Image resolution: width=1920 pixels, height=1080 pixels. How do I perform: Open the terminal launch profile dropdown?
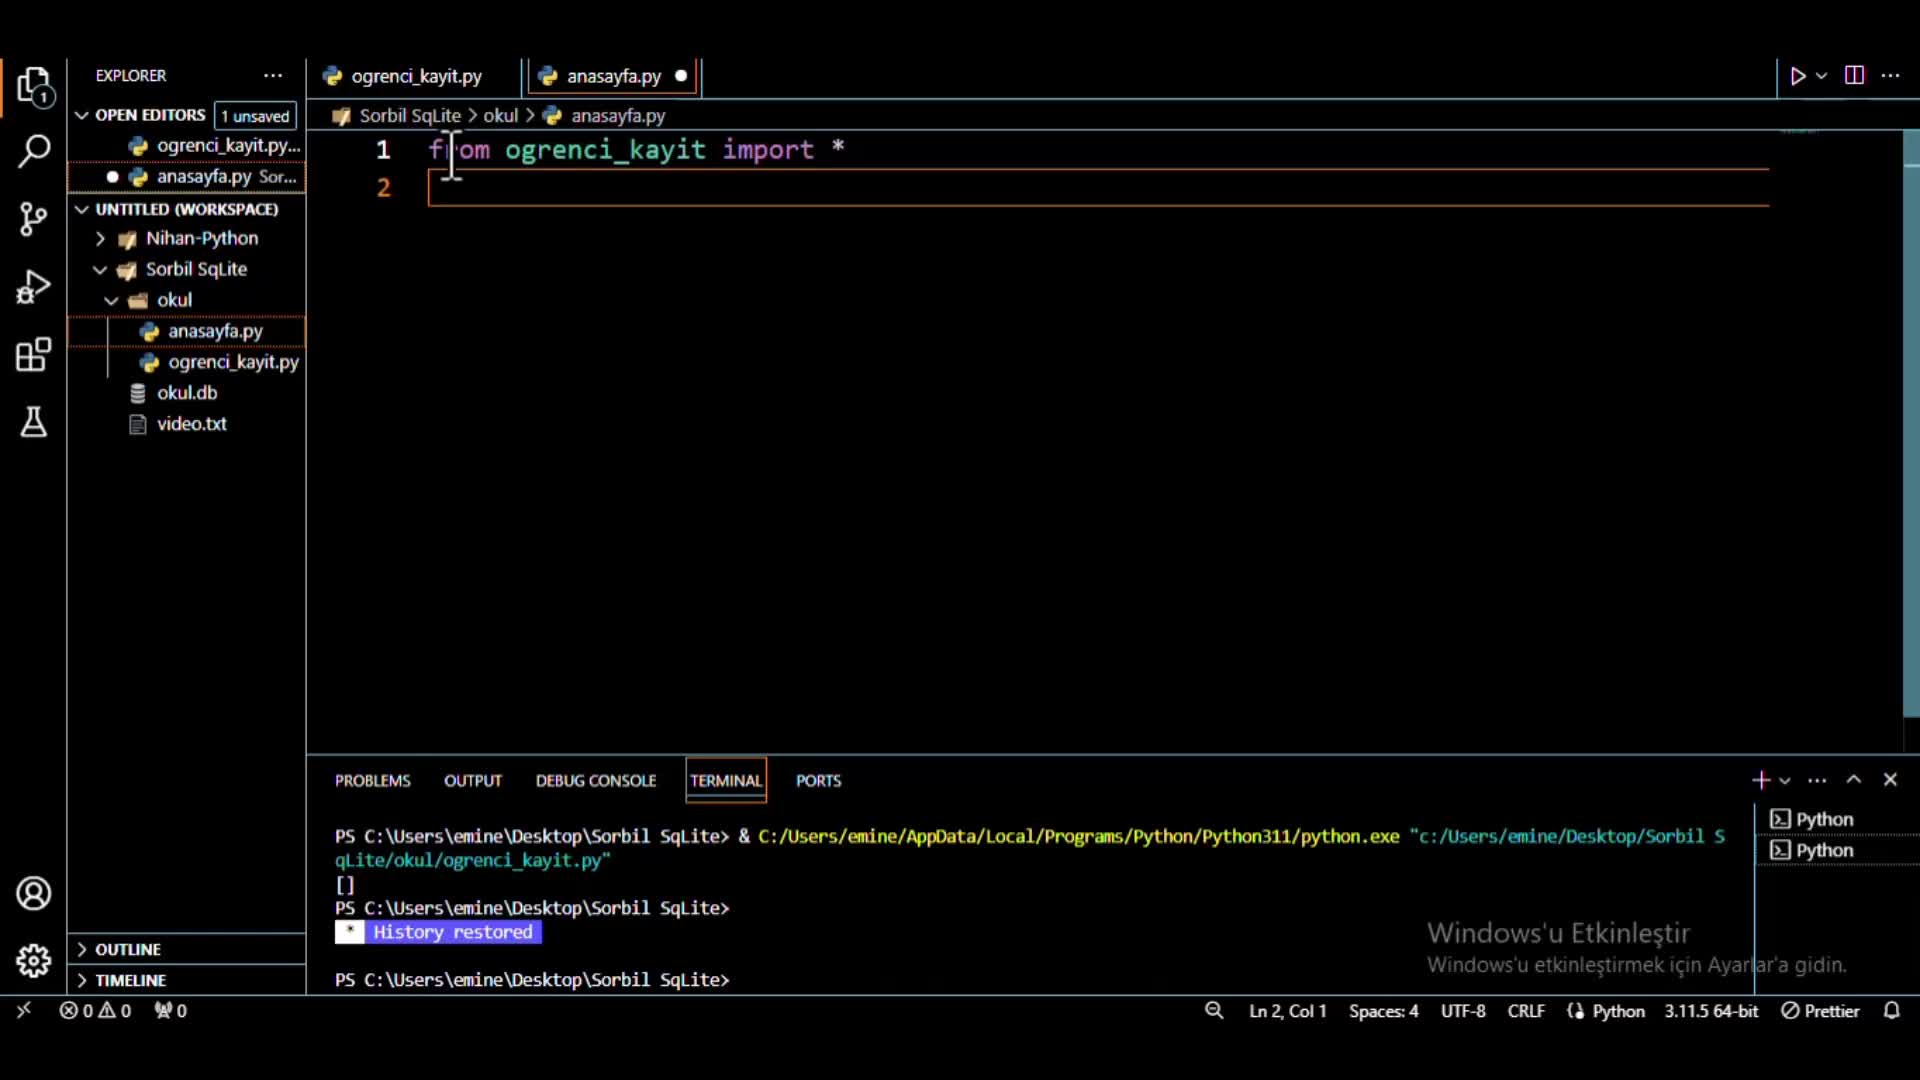[1785, 780]
